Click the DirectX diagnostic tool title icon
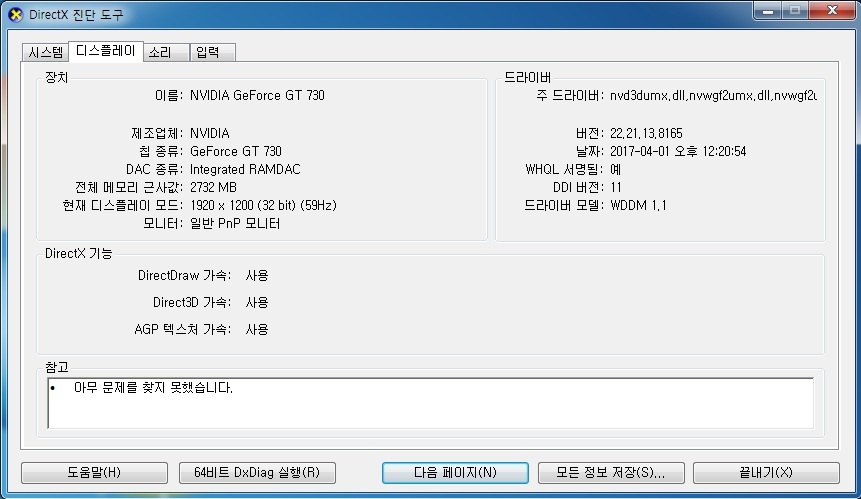The width and height of the screenshot is (861, 499). tap(16, 15)
